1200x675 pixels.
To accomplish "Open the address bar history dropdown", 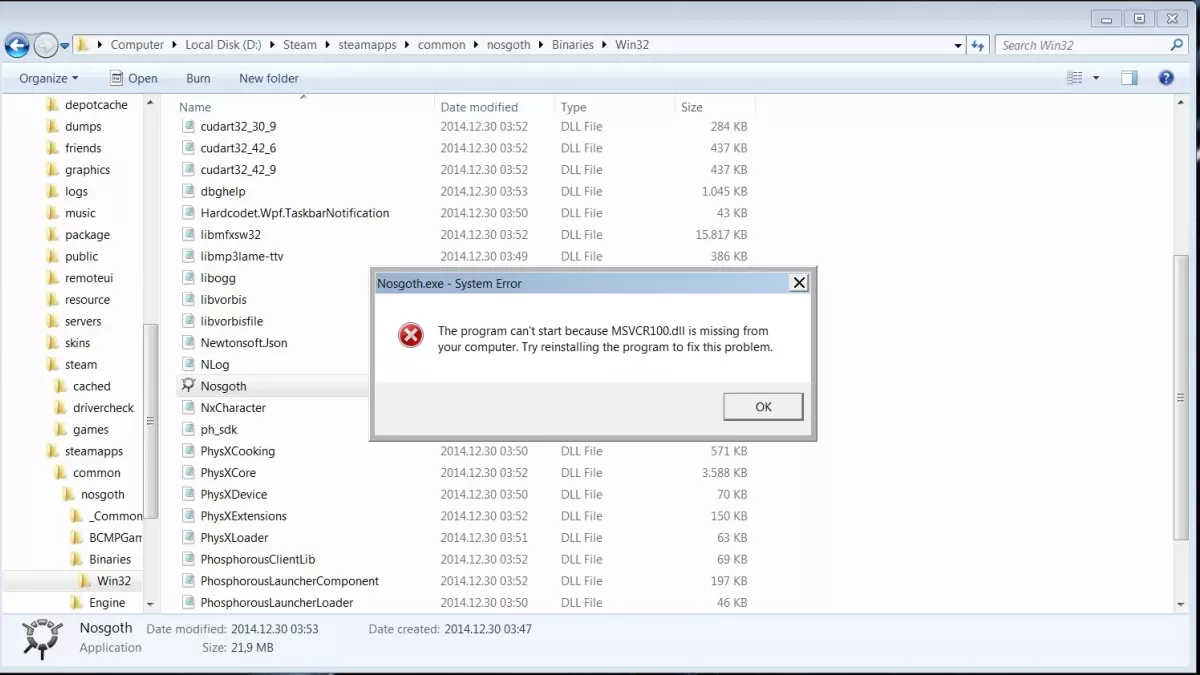I will (x=958, y=45).
